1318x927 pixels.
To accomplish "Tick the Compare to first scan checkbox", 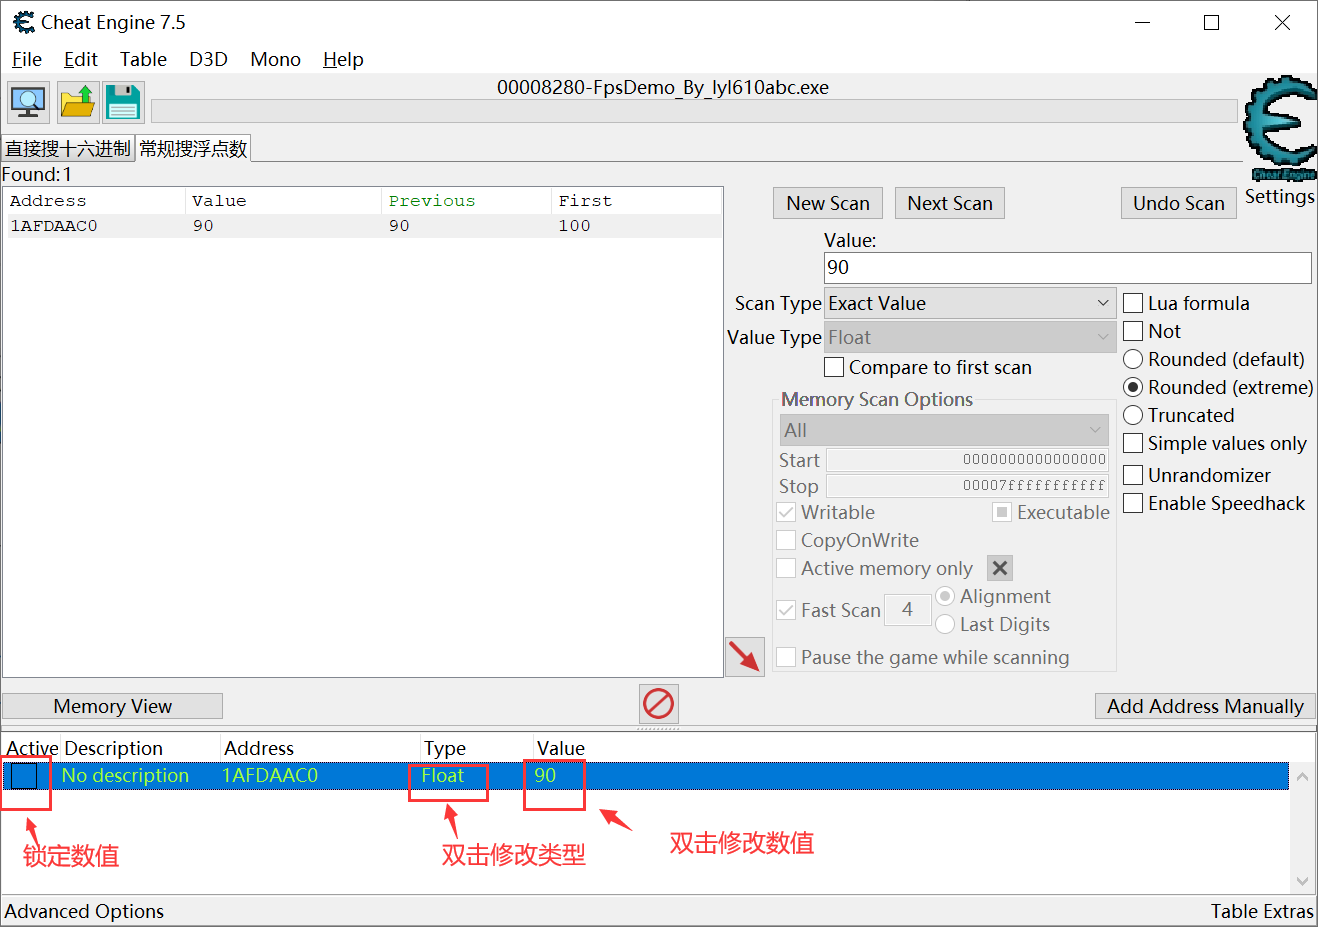I will coord(834,367).
